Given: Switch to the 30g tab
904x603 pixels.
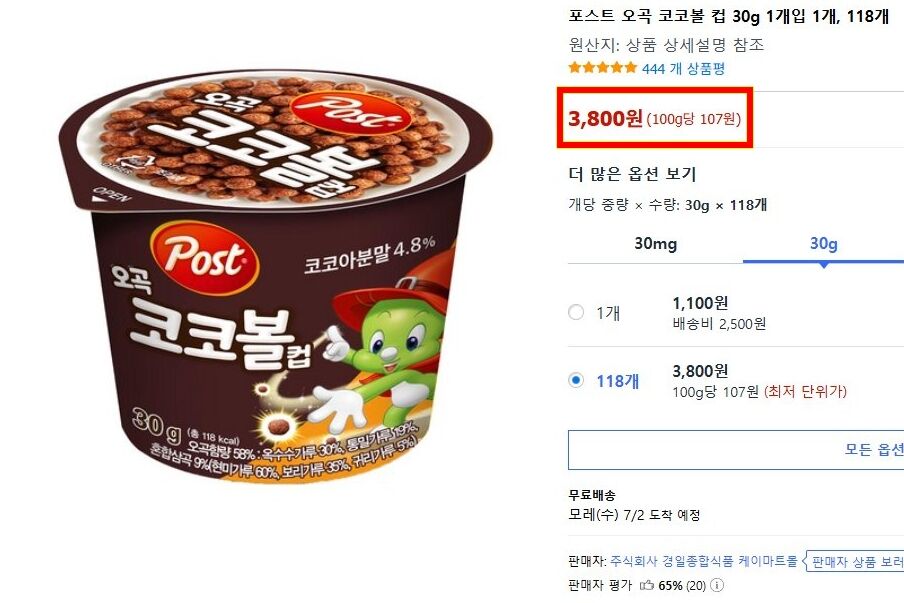Looking at the screenshot, I should [823, 244].
